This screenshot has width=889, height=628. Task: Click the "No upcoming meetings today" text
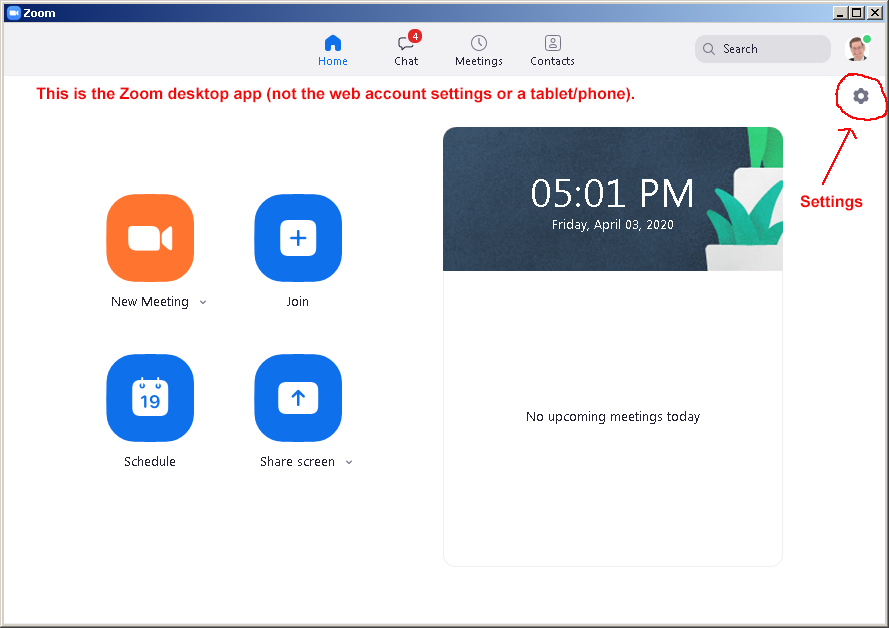[x=612, y=417]
